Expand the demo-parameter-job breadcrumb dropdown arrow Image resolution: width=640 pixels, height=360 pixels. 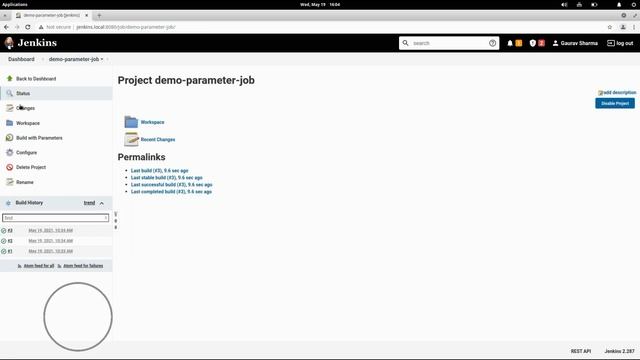102,59
